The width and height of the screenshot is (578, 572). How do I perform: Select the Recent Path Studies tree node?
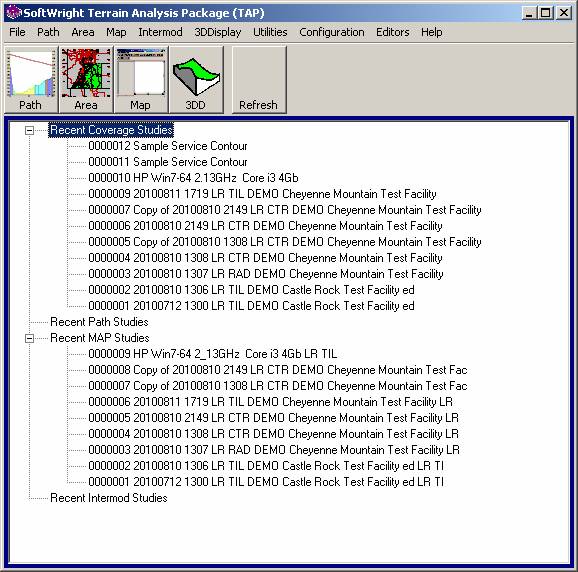point(99,322)
